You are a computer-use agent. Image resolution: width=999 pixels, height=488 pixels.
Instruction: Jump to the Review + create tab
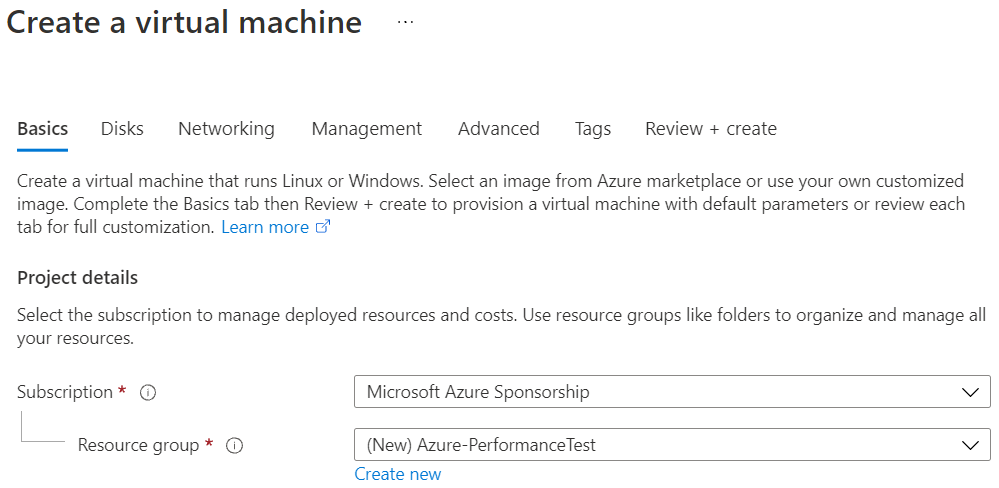pyautogui.click(x=710, y=129)
